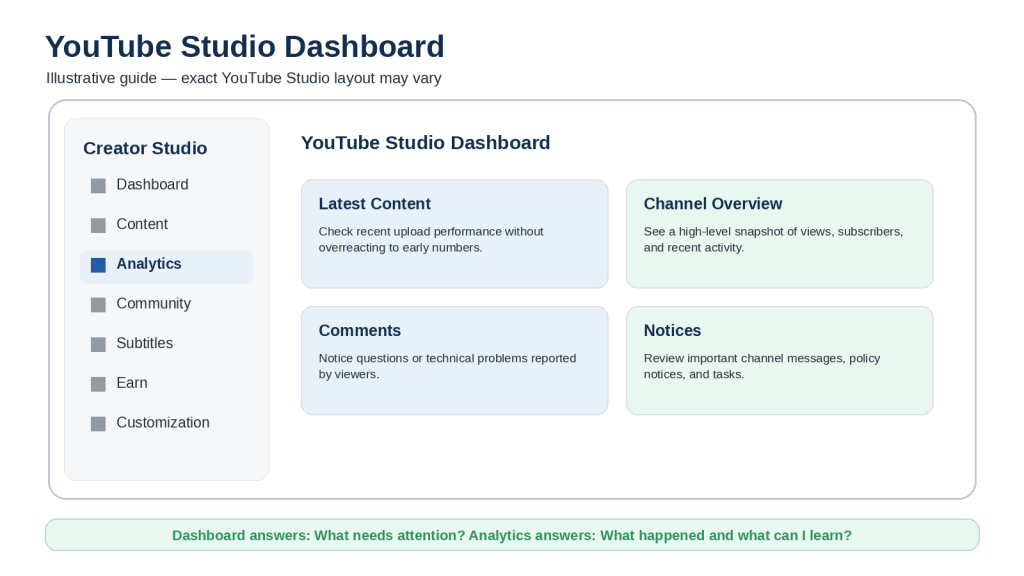This screenshot has width=1024, height=576.
Task: Select the highlighted Analytics menu entry
Action: tap(167, 266)
